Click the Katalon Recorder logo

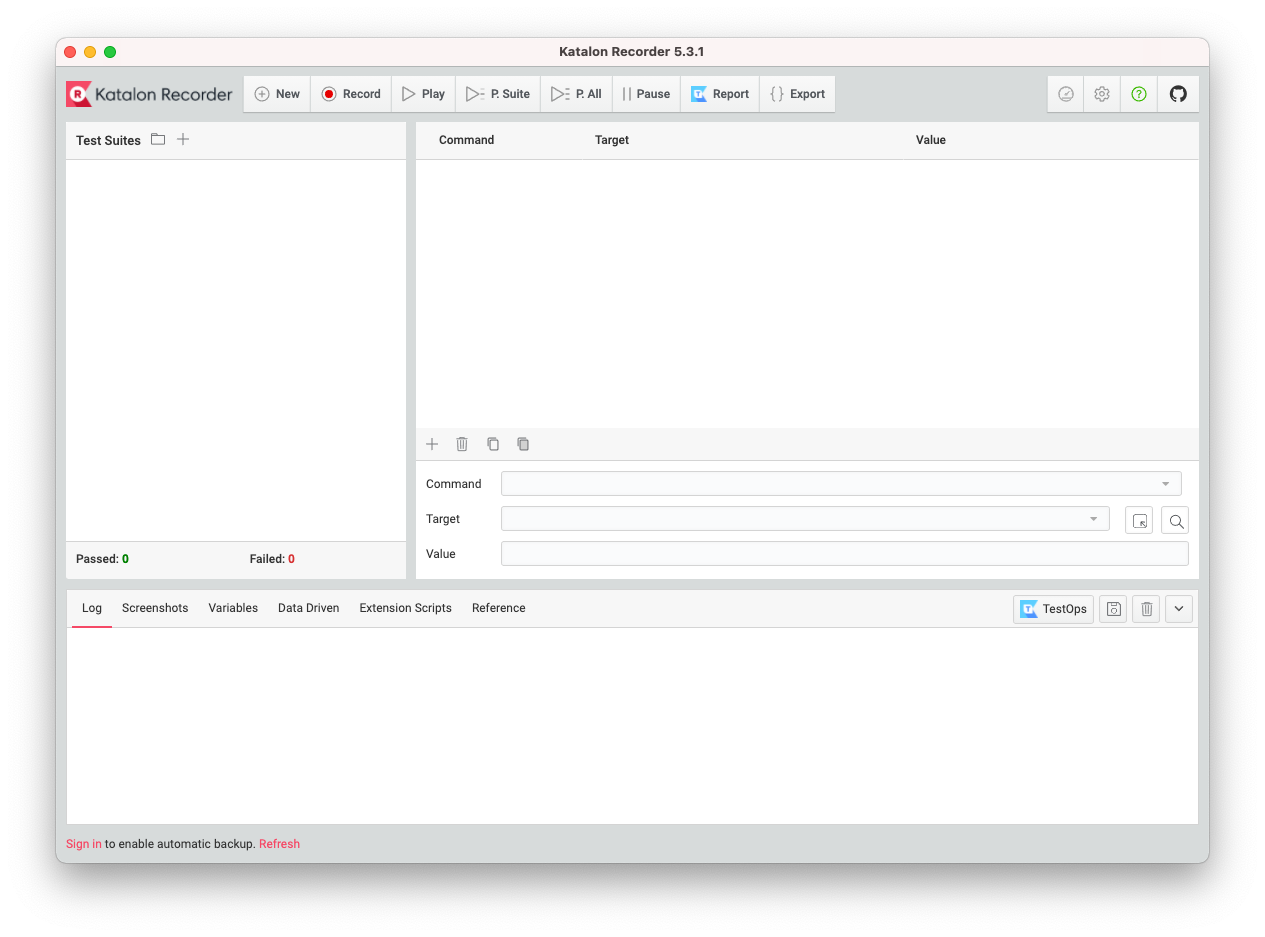(x=149, y=94)
